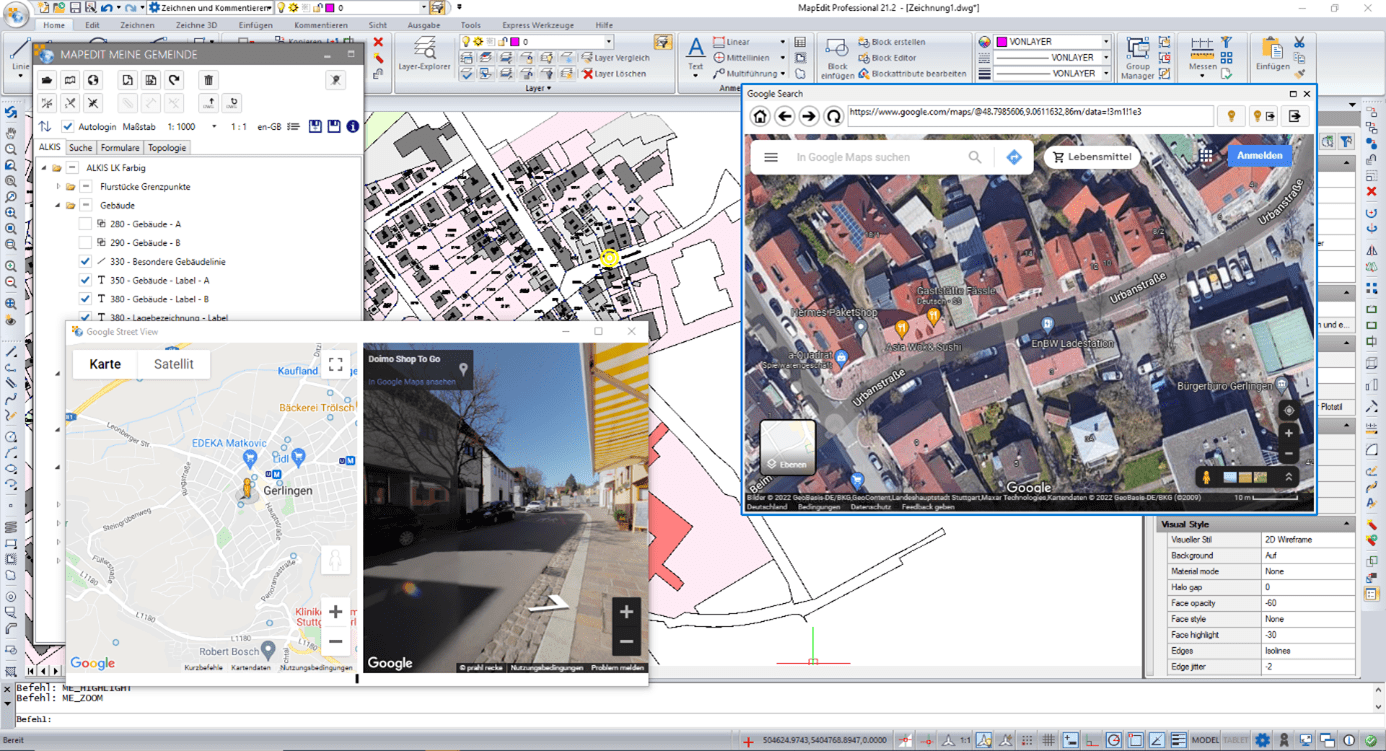Toggle the Flurstücke Grenzpunkte group checkbox

click(87, 187)
